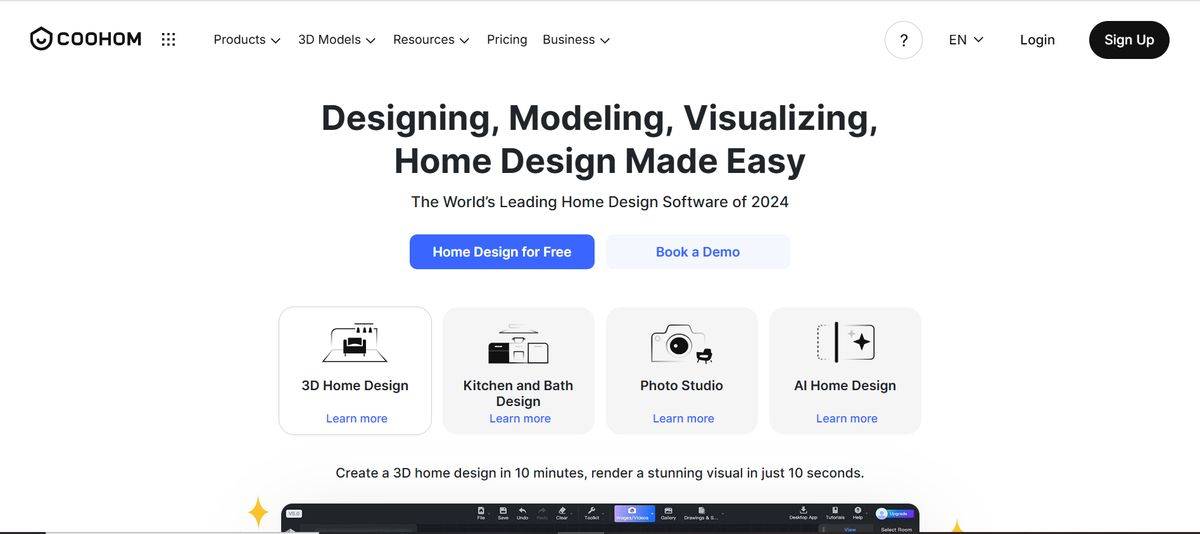The height and width of the screenshot is (534, 1200).
Task: Click the Photo Studio camera icon
Action: click(x=681, y=343)
